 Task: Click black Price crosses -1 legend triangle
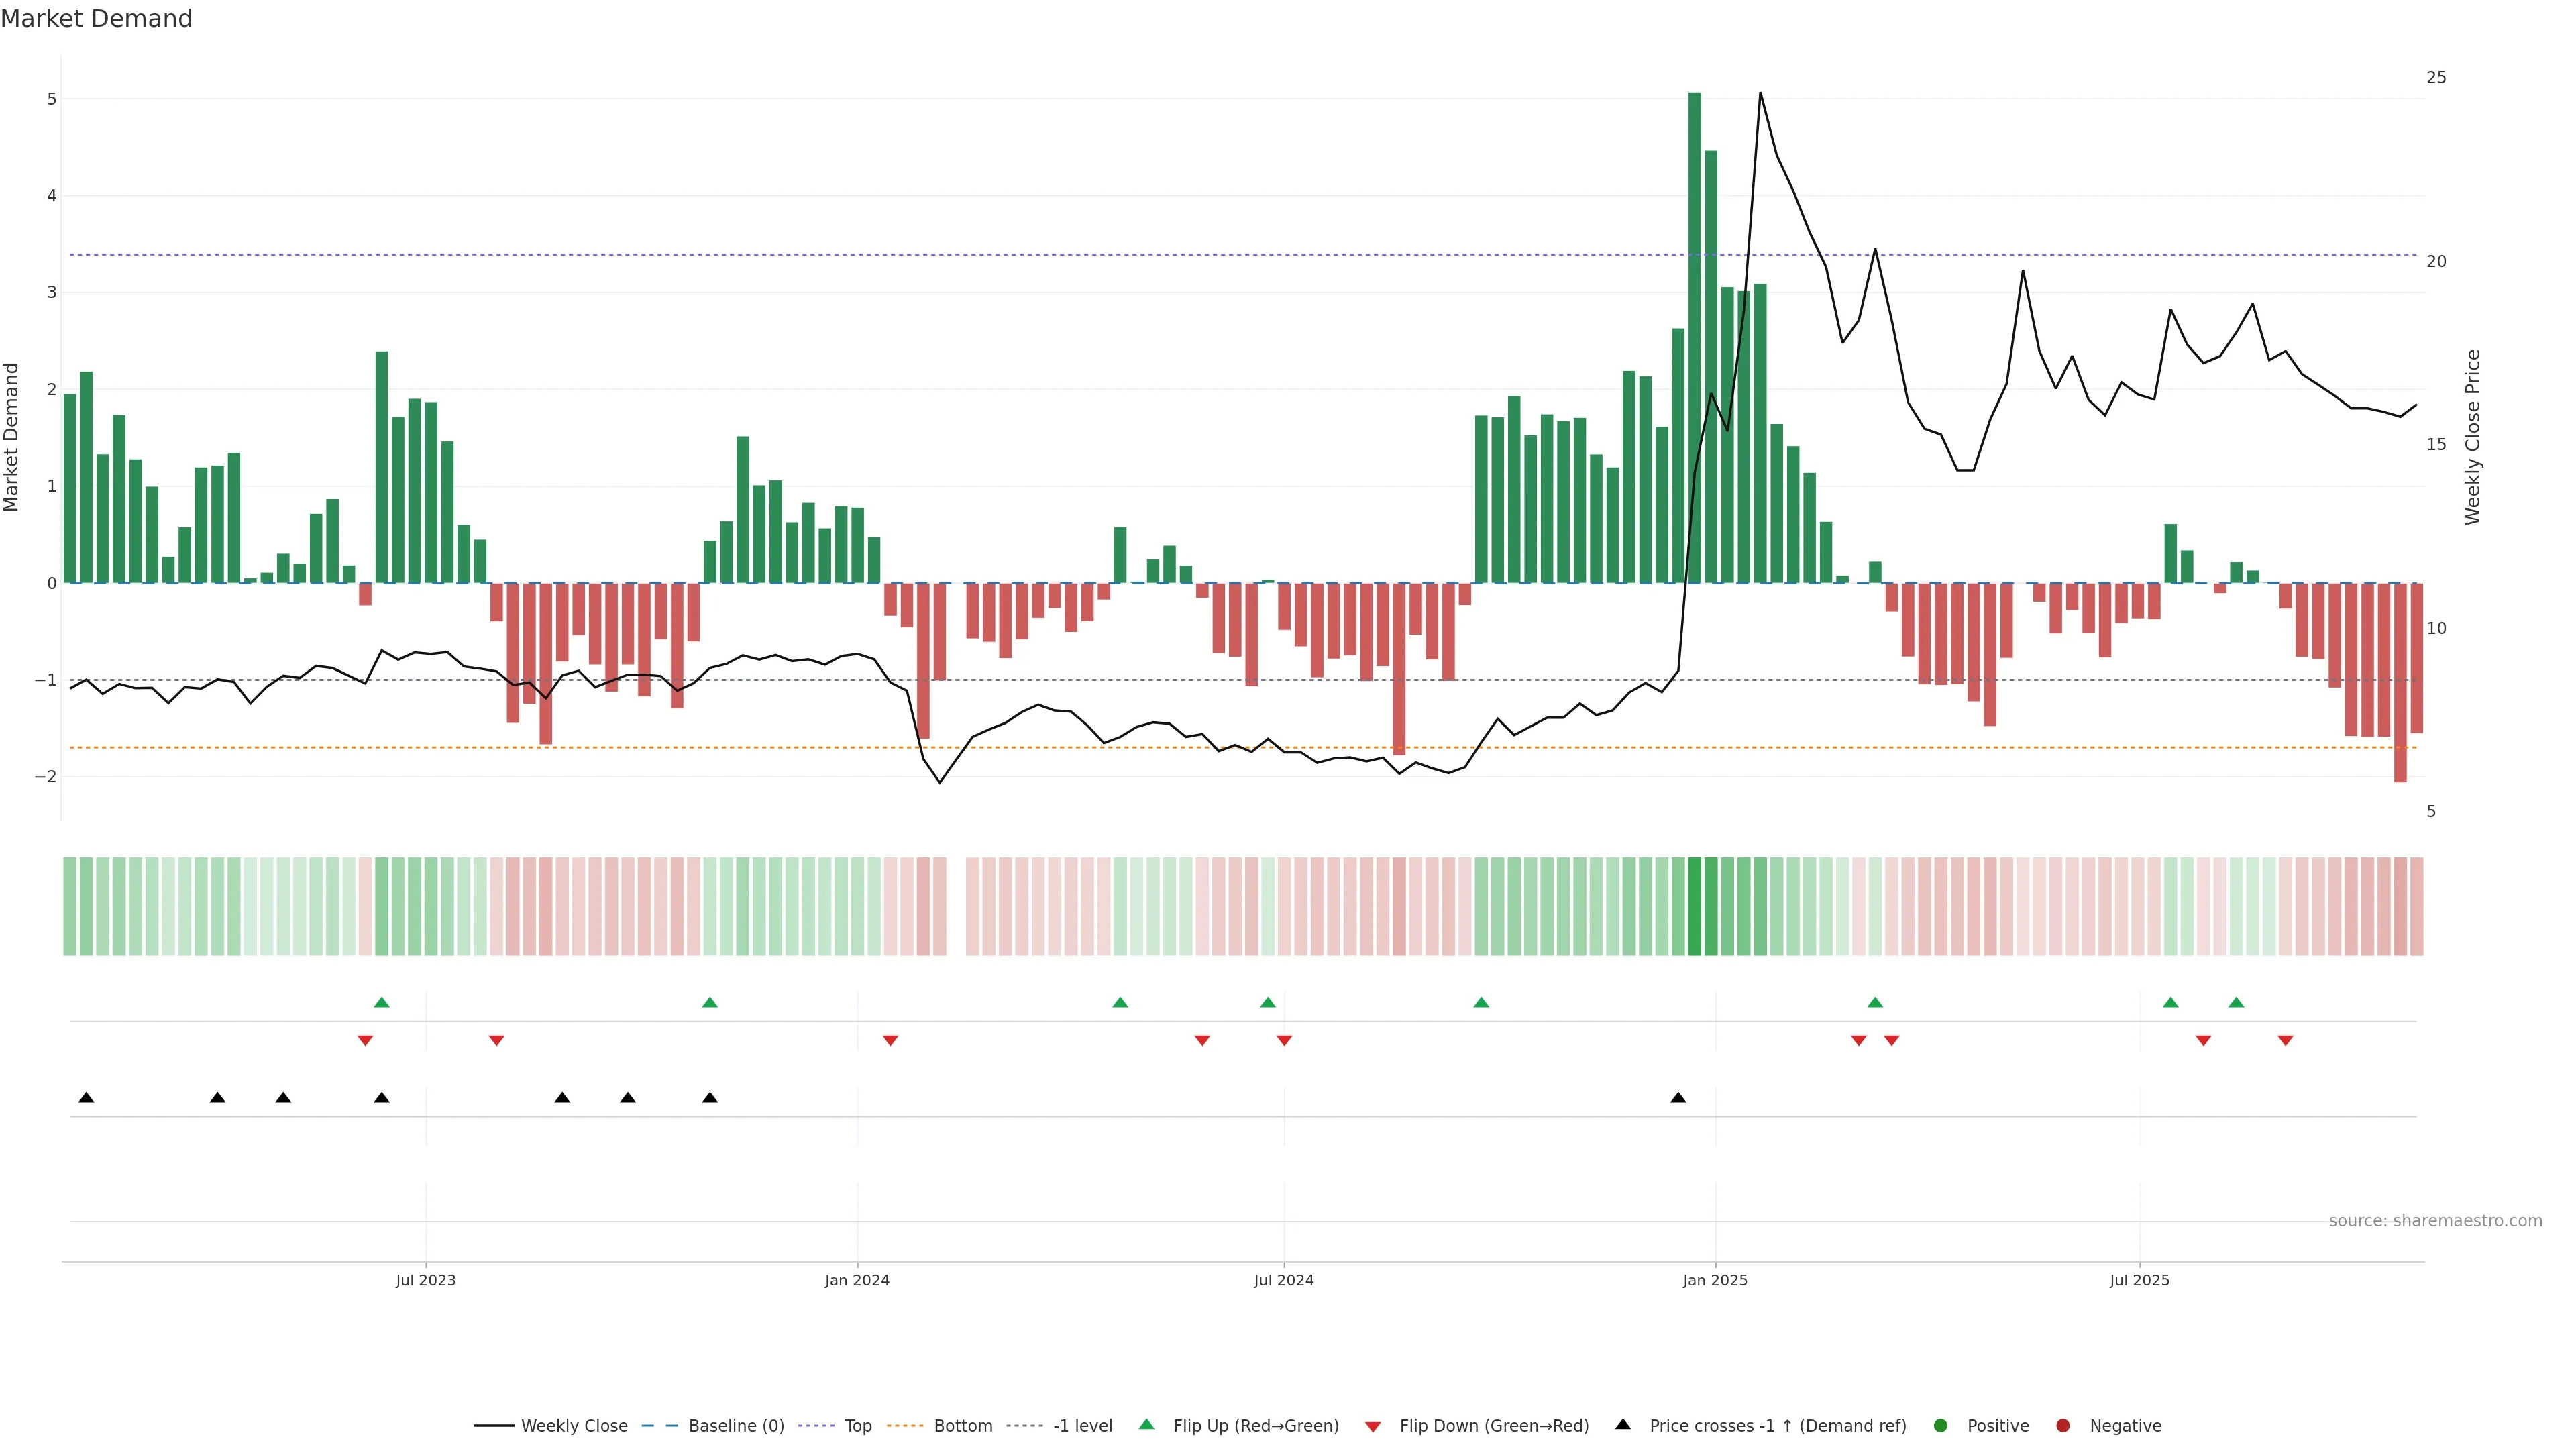click(x=1623, y=1425)
